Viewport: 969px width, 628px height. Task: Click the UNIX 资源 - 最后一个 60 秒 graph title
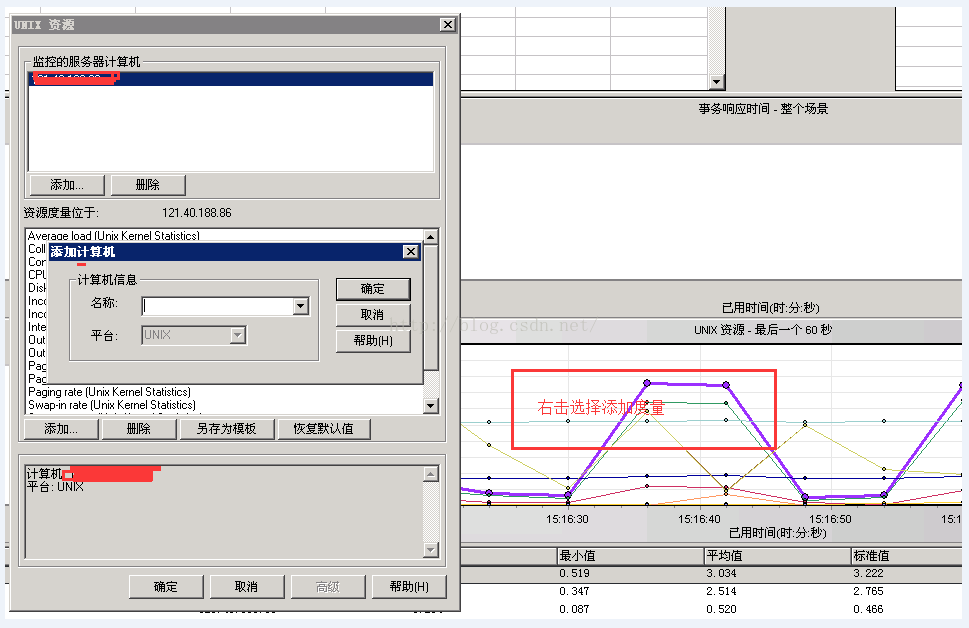pyautogui.click(x=763, y=330)
